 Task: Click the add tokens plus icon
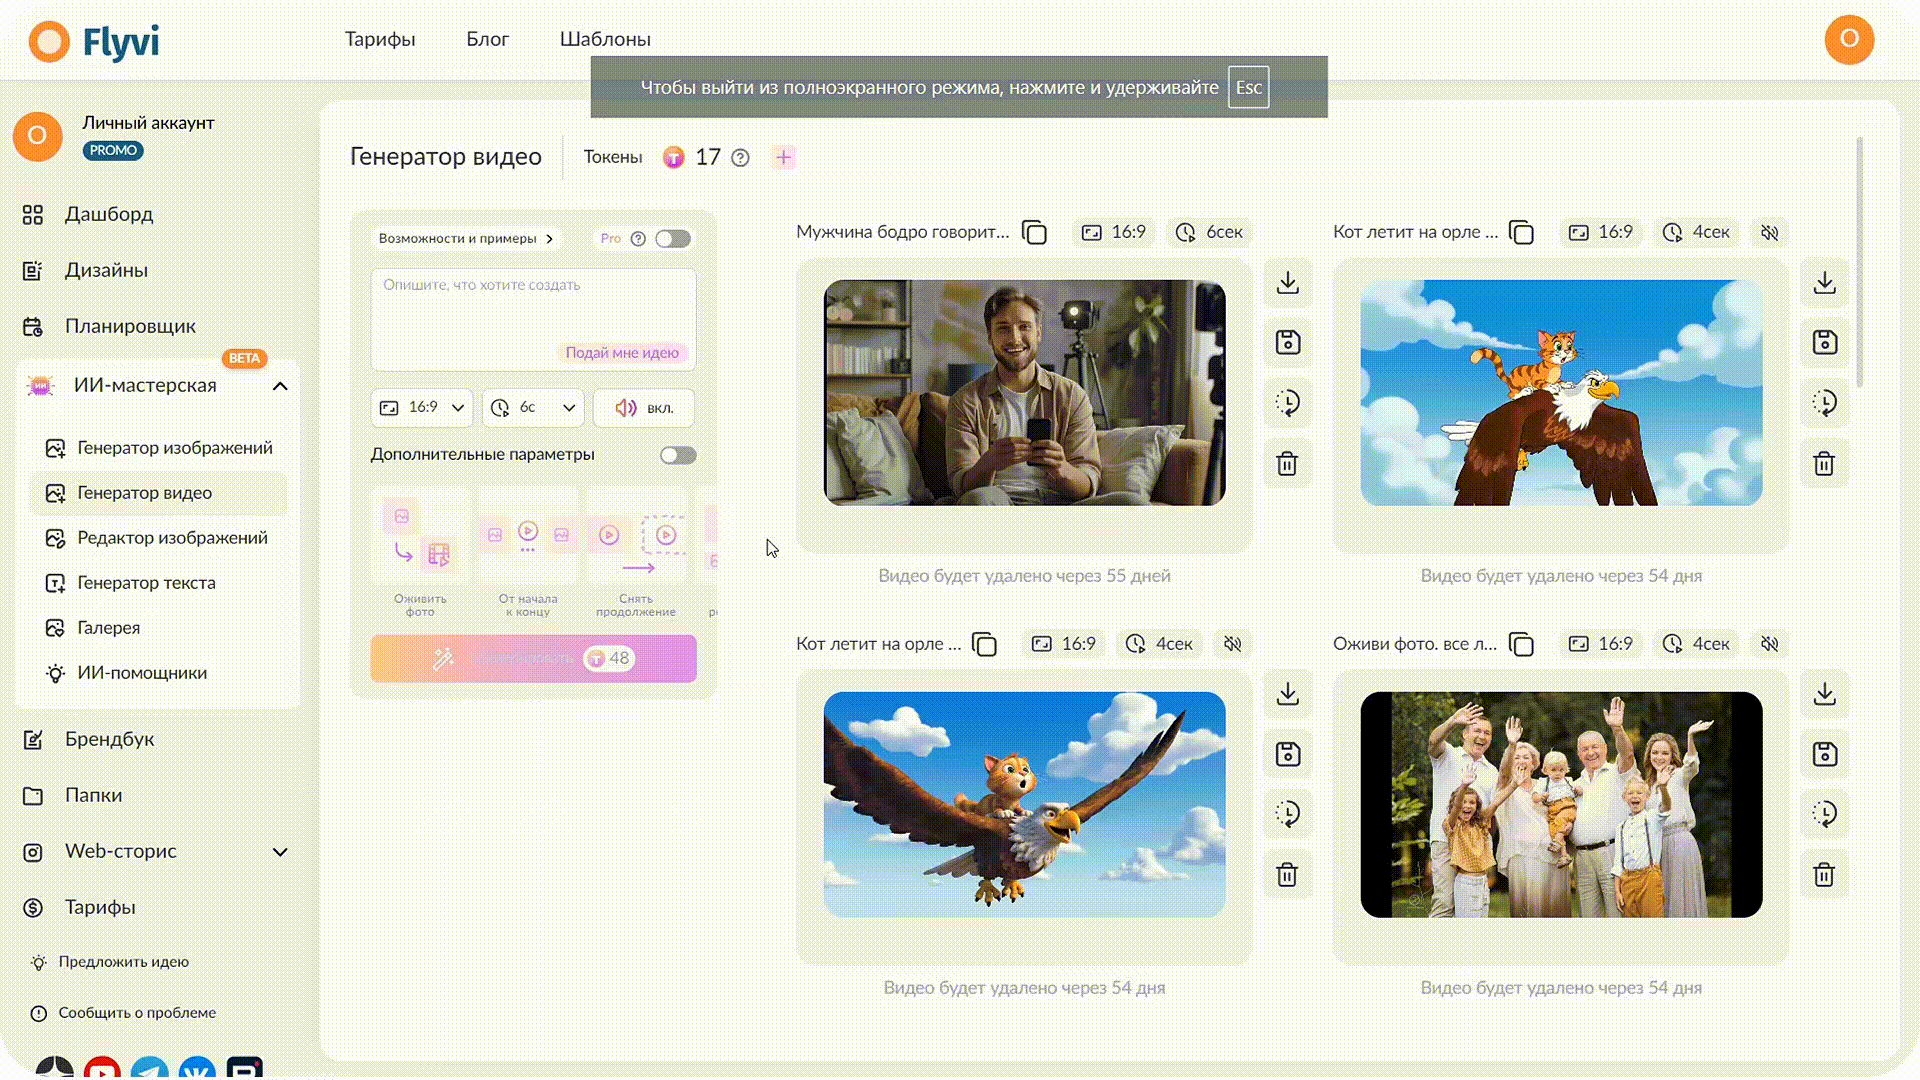coord(783,157)
